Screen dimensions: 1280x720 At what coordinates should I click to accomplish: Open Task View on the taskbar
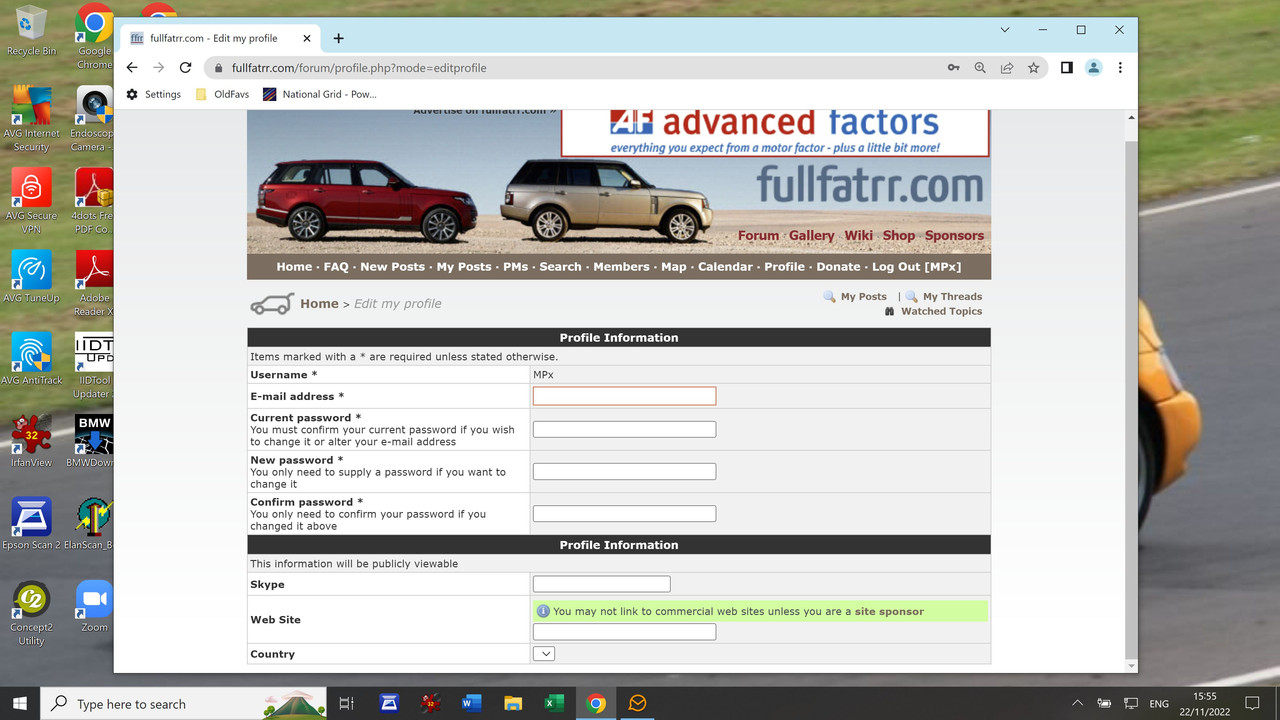tap(346, 703)
